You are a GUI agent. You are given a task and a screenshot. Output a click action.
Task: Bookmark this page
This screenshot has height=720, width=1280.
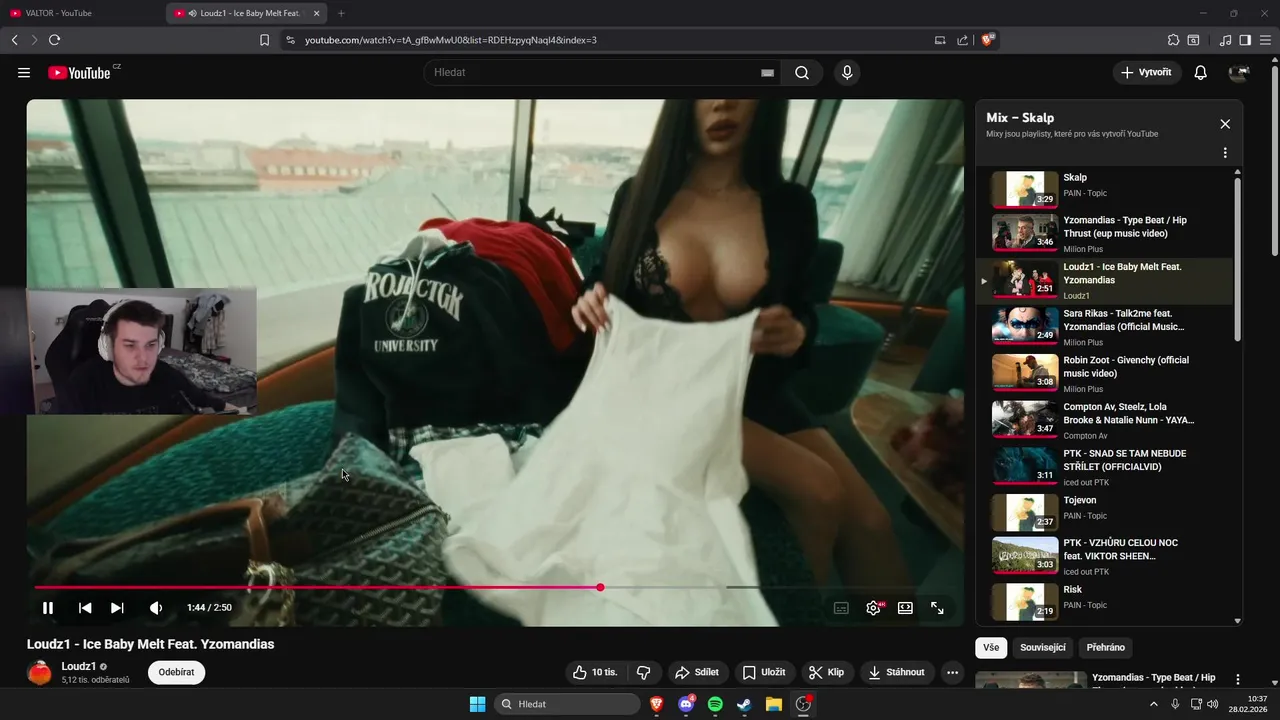tap(264, 40)
